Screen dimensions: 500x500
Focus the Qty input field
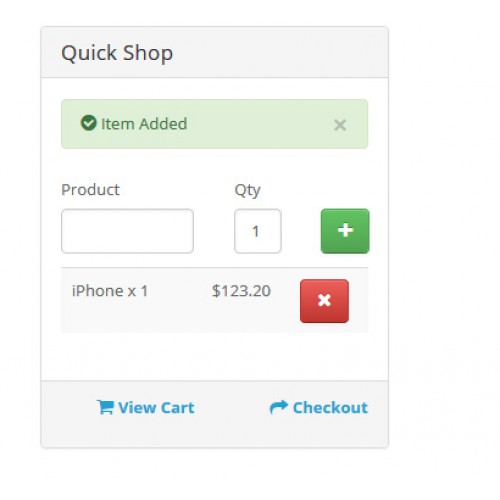coord(258,231)
